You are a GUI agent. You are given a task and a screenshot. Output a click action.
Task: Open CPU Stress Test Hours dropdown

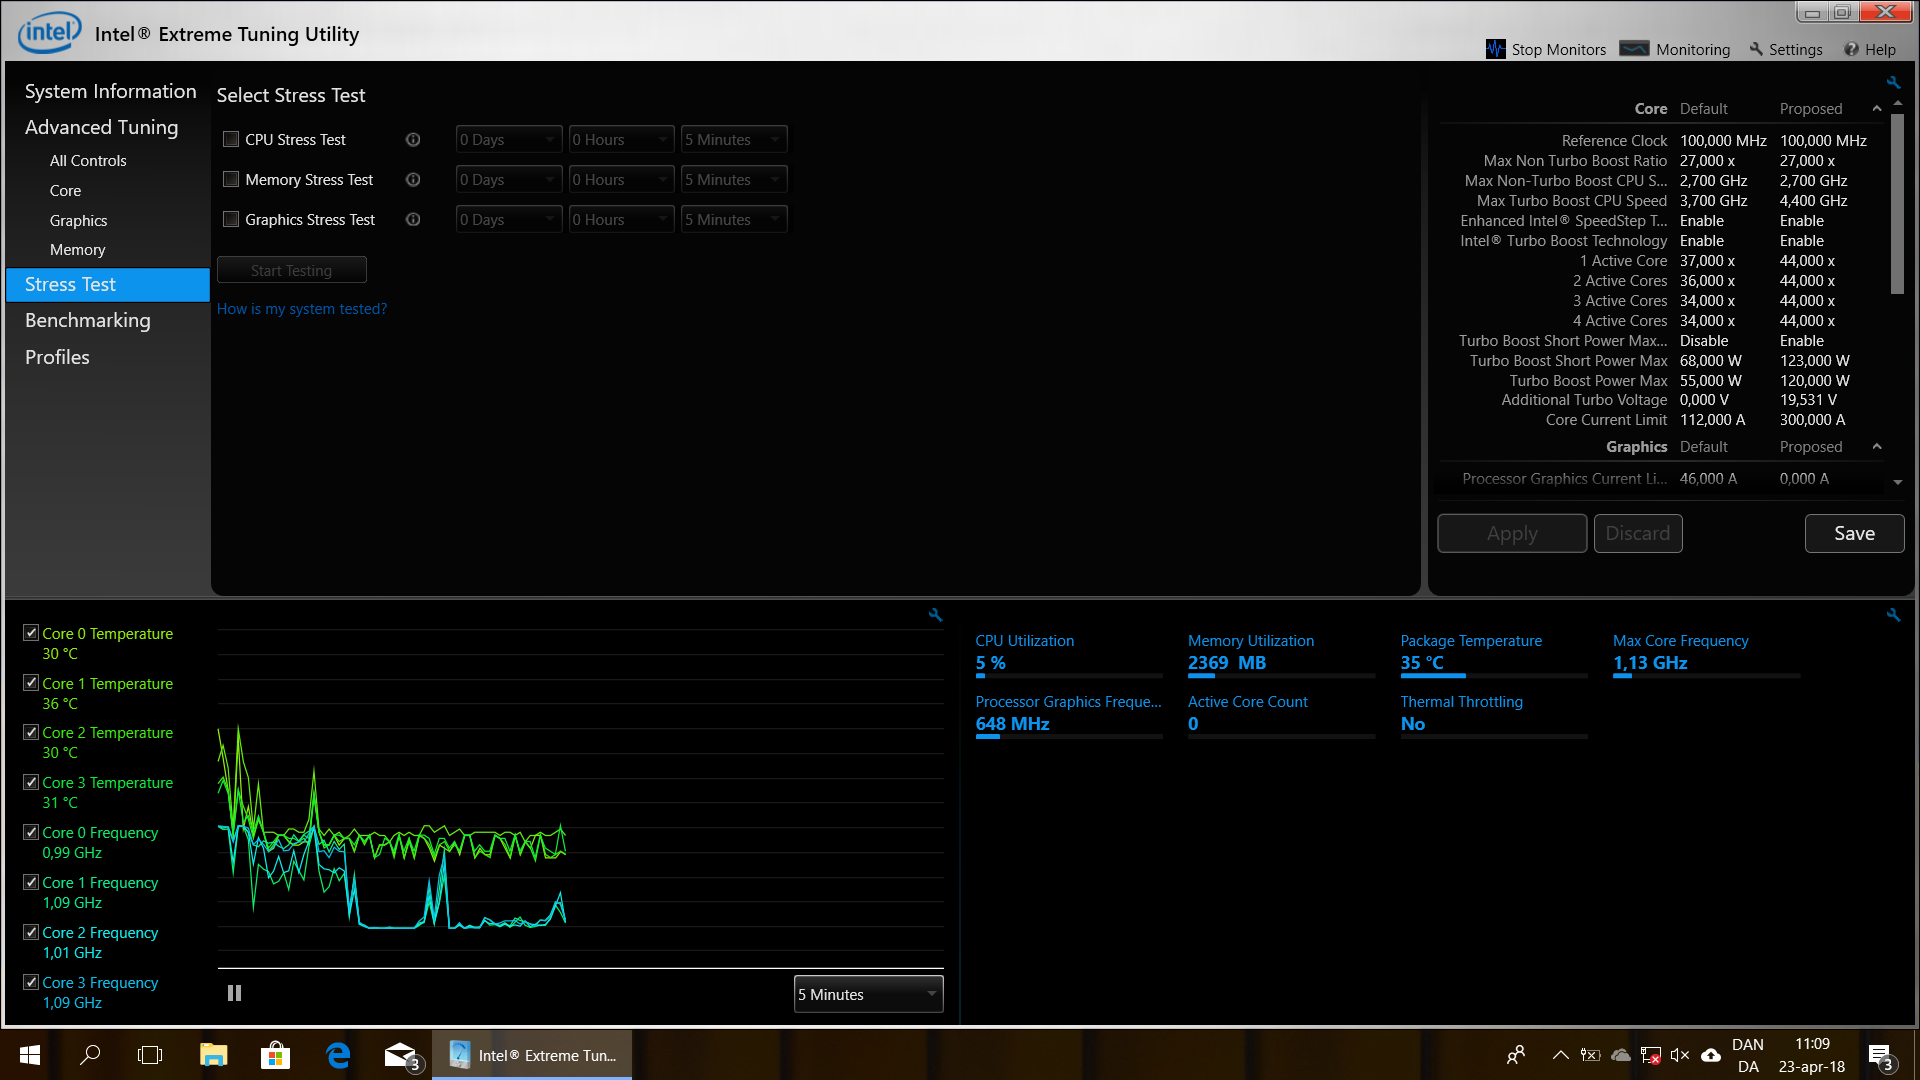(621, 140)
